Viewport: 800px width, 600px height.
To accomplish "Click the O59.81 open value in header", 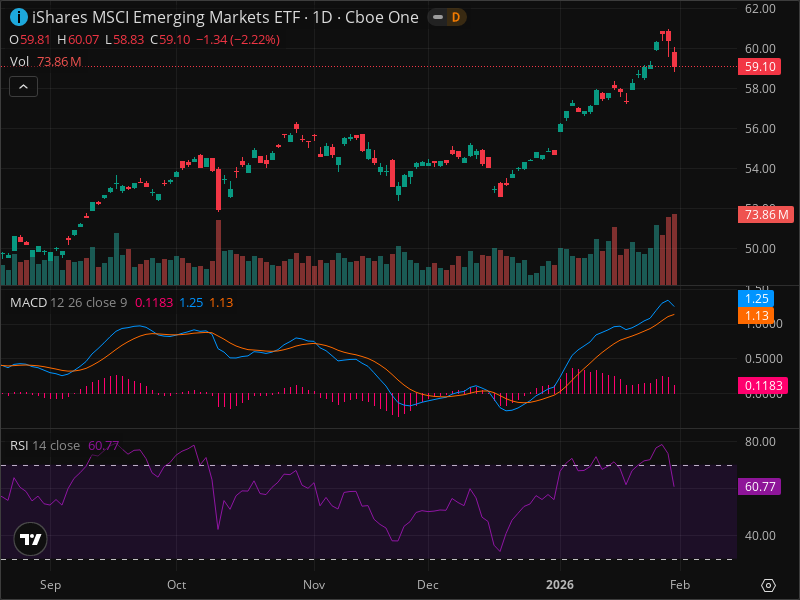I will pyautogui.click(x=30, y=40).
